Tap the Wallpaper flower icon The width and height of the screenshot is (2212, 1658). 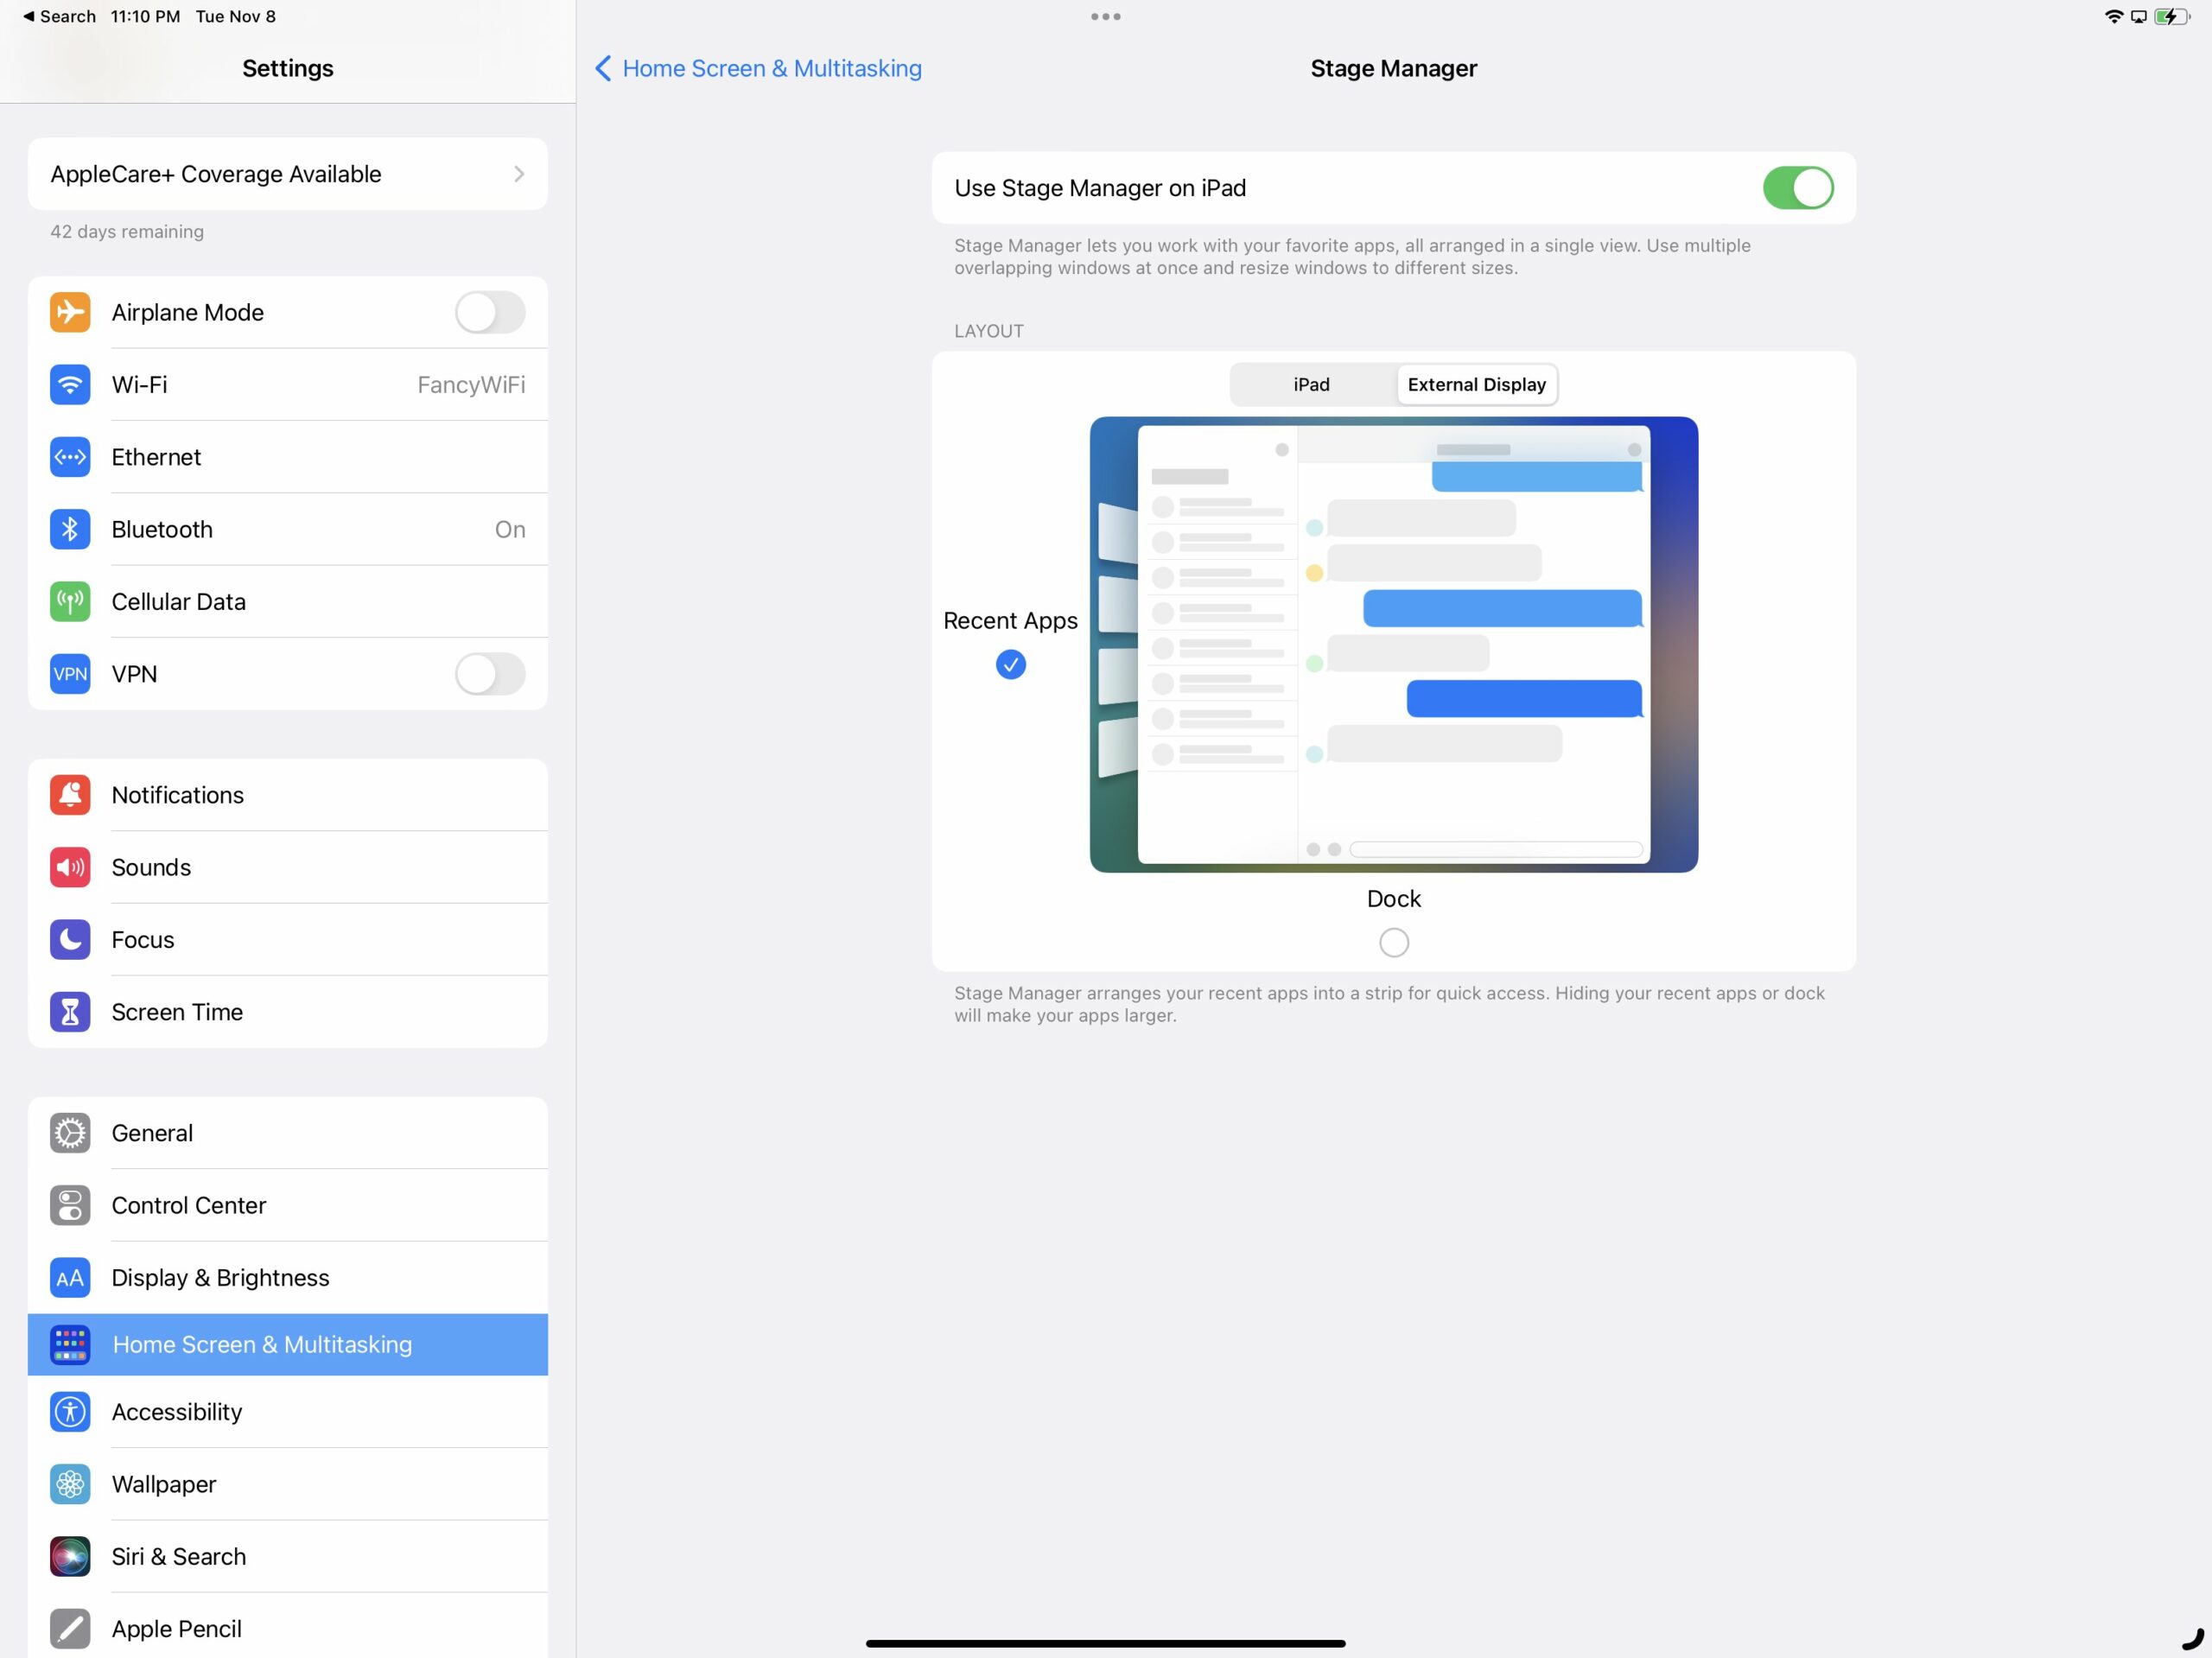click(70, 1484)
